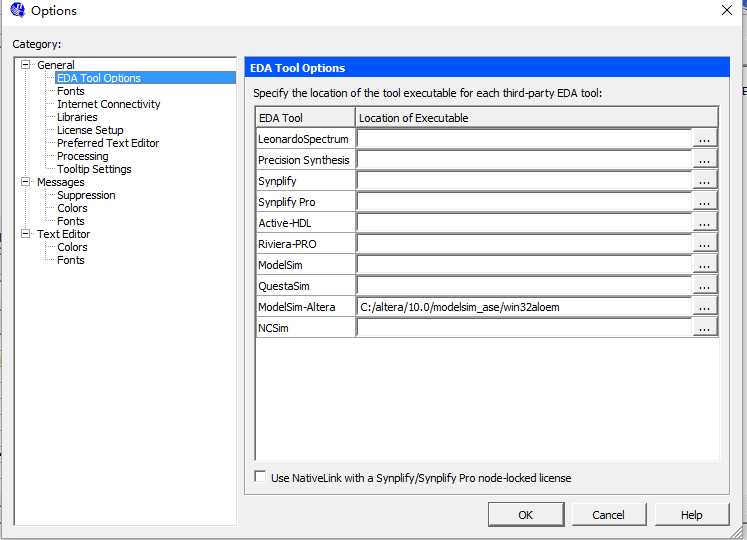Select Fonts under the Messages category
Viewport: 747px width, 540px height.
[x=71, y=221]
